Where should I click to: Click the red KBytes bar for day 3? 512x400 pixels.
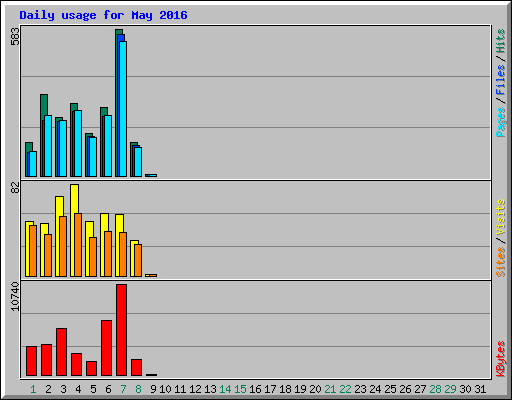(x=62, y=352)
